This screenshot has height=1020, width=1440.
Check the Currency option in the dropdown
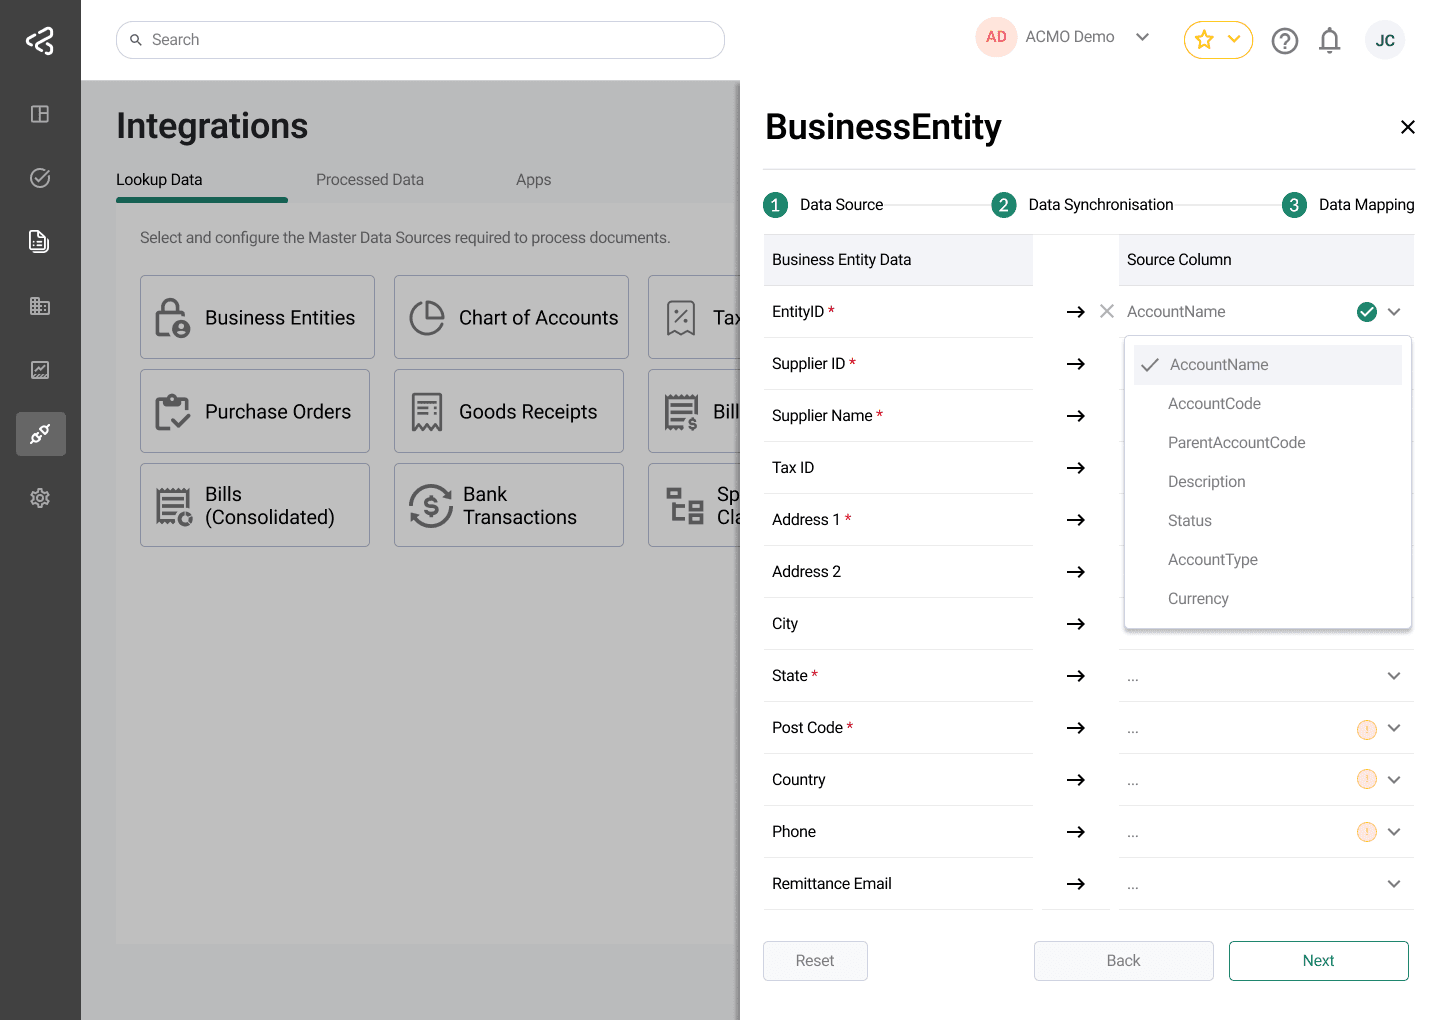(x=1198, y=598)
